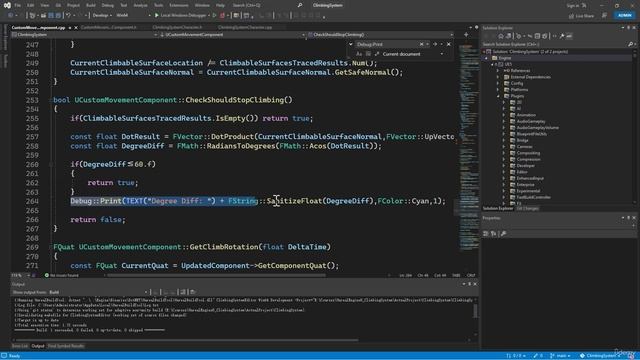Image resolution: width=640 pixels, height=360 pixels.
Task: Open the Build menu
Action: pyautogui.click(x=91, y=5)
